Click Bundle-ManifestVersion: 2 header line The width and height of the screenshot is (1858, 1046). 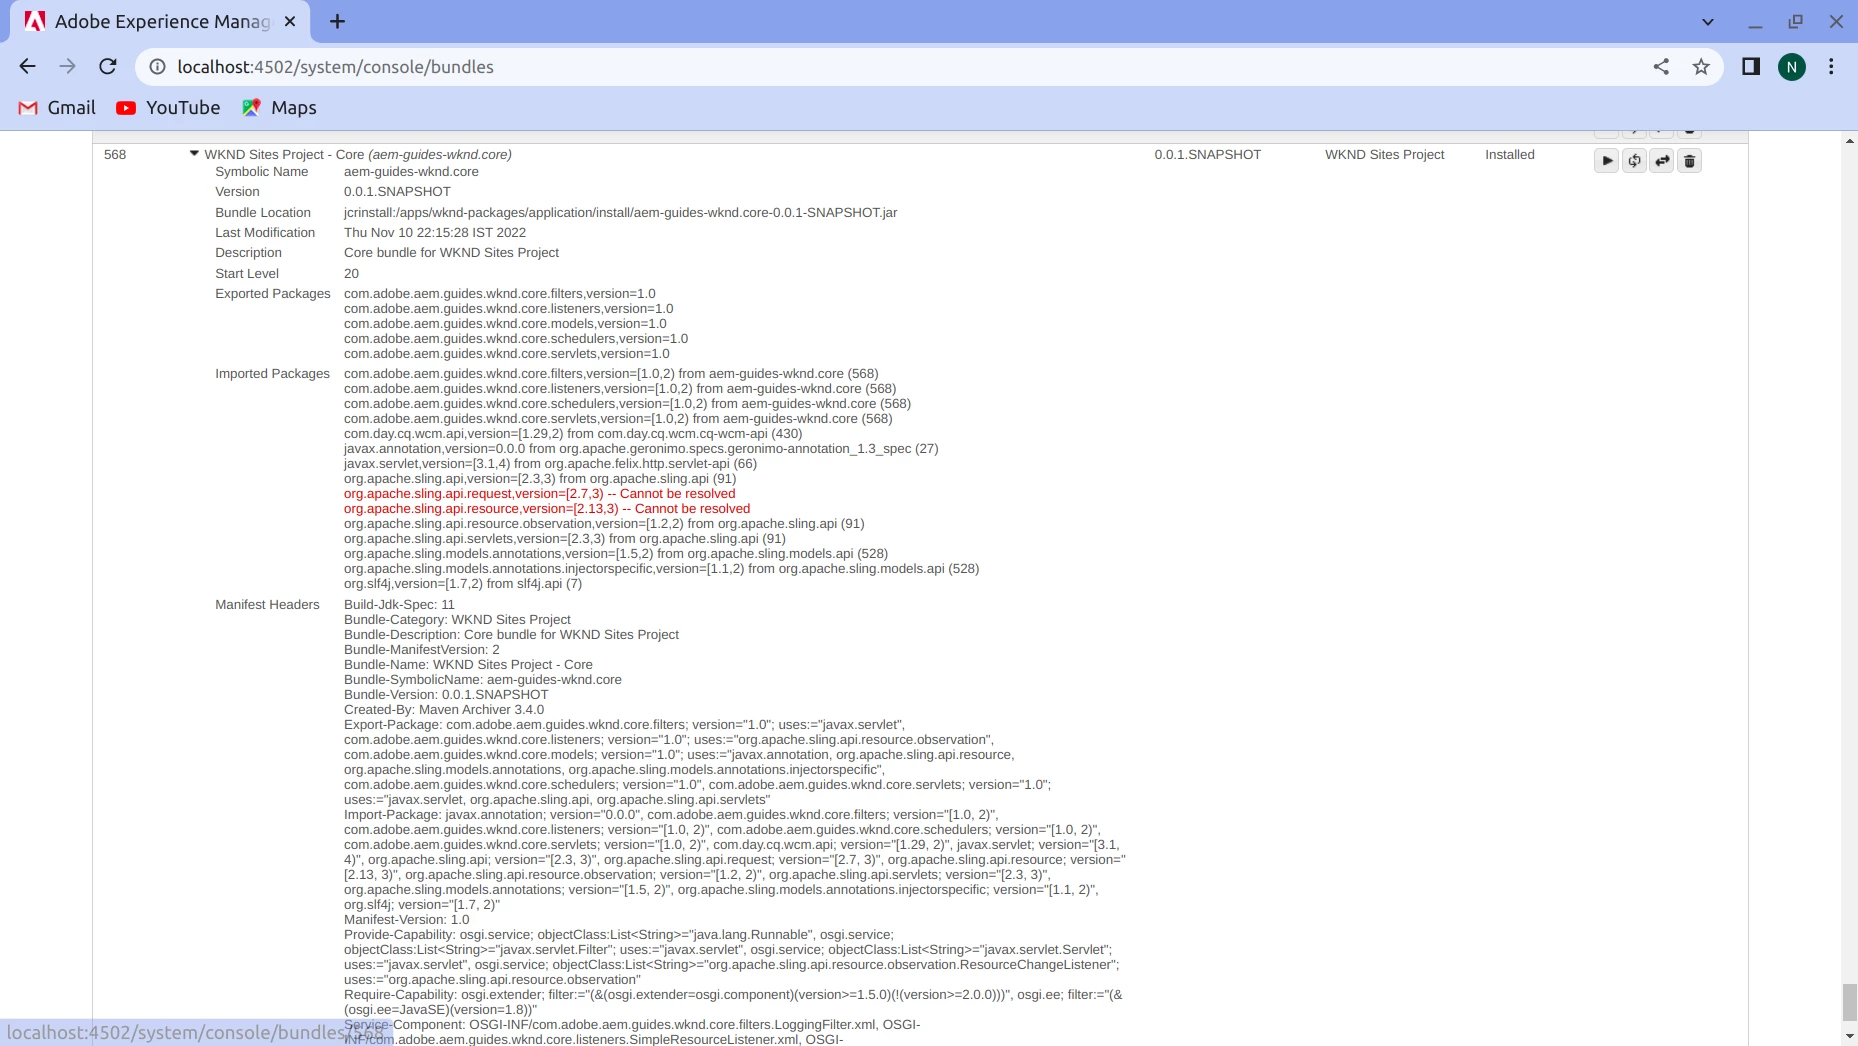click(x=422, y=650)
